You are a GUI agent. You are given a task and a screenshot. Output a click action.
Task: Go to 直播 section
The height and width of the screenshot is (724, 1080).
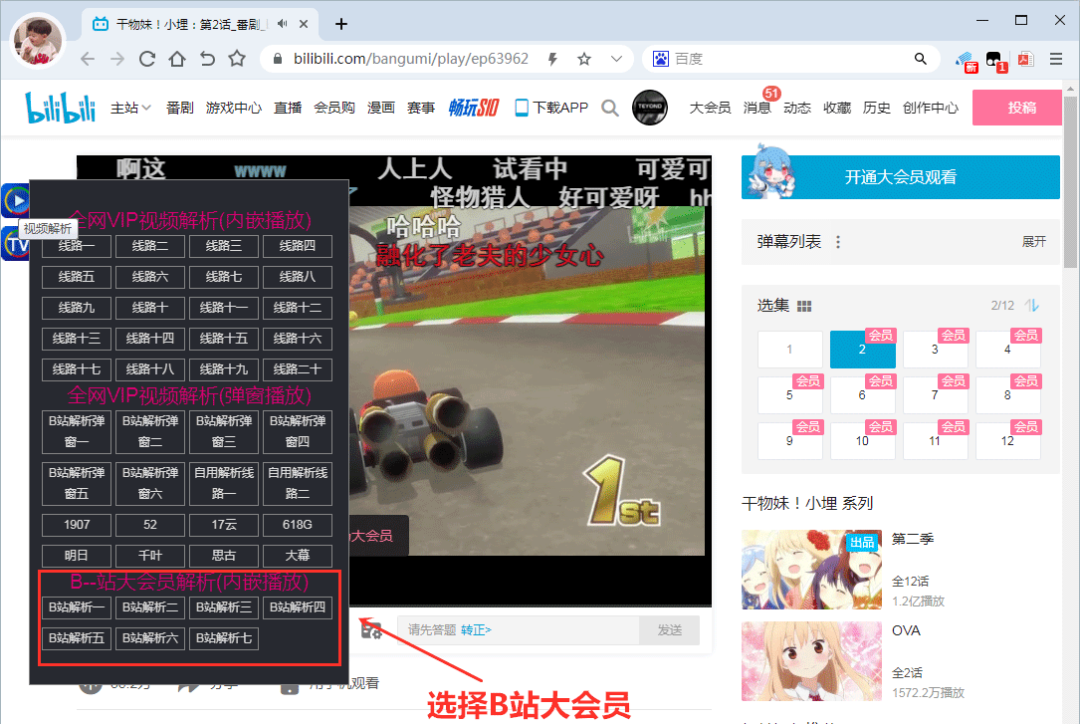287,108
